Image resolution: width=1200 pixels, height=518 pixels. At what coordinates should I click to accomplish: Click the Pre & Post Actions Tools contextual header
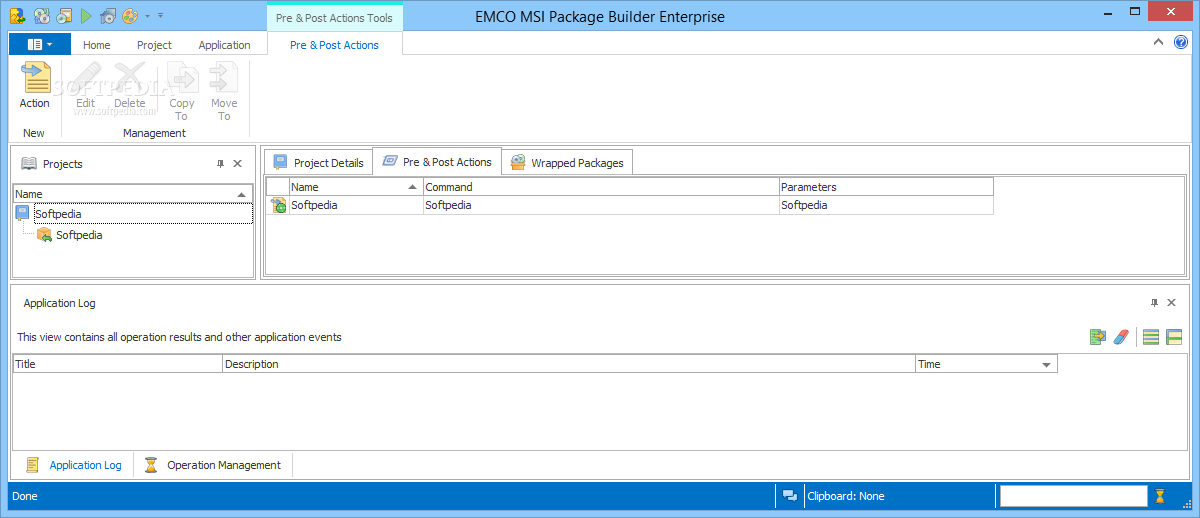tap(334, 18)
